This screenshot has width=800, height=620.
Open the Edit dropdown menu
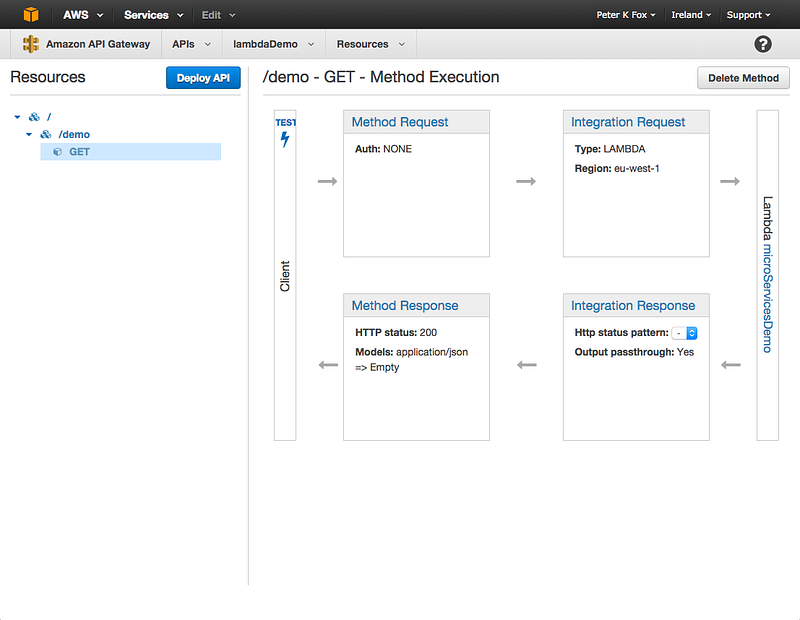pyautogui.click(x=218, y=15)
